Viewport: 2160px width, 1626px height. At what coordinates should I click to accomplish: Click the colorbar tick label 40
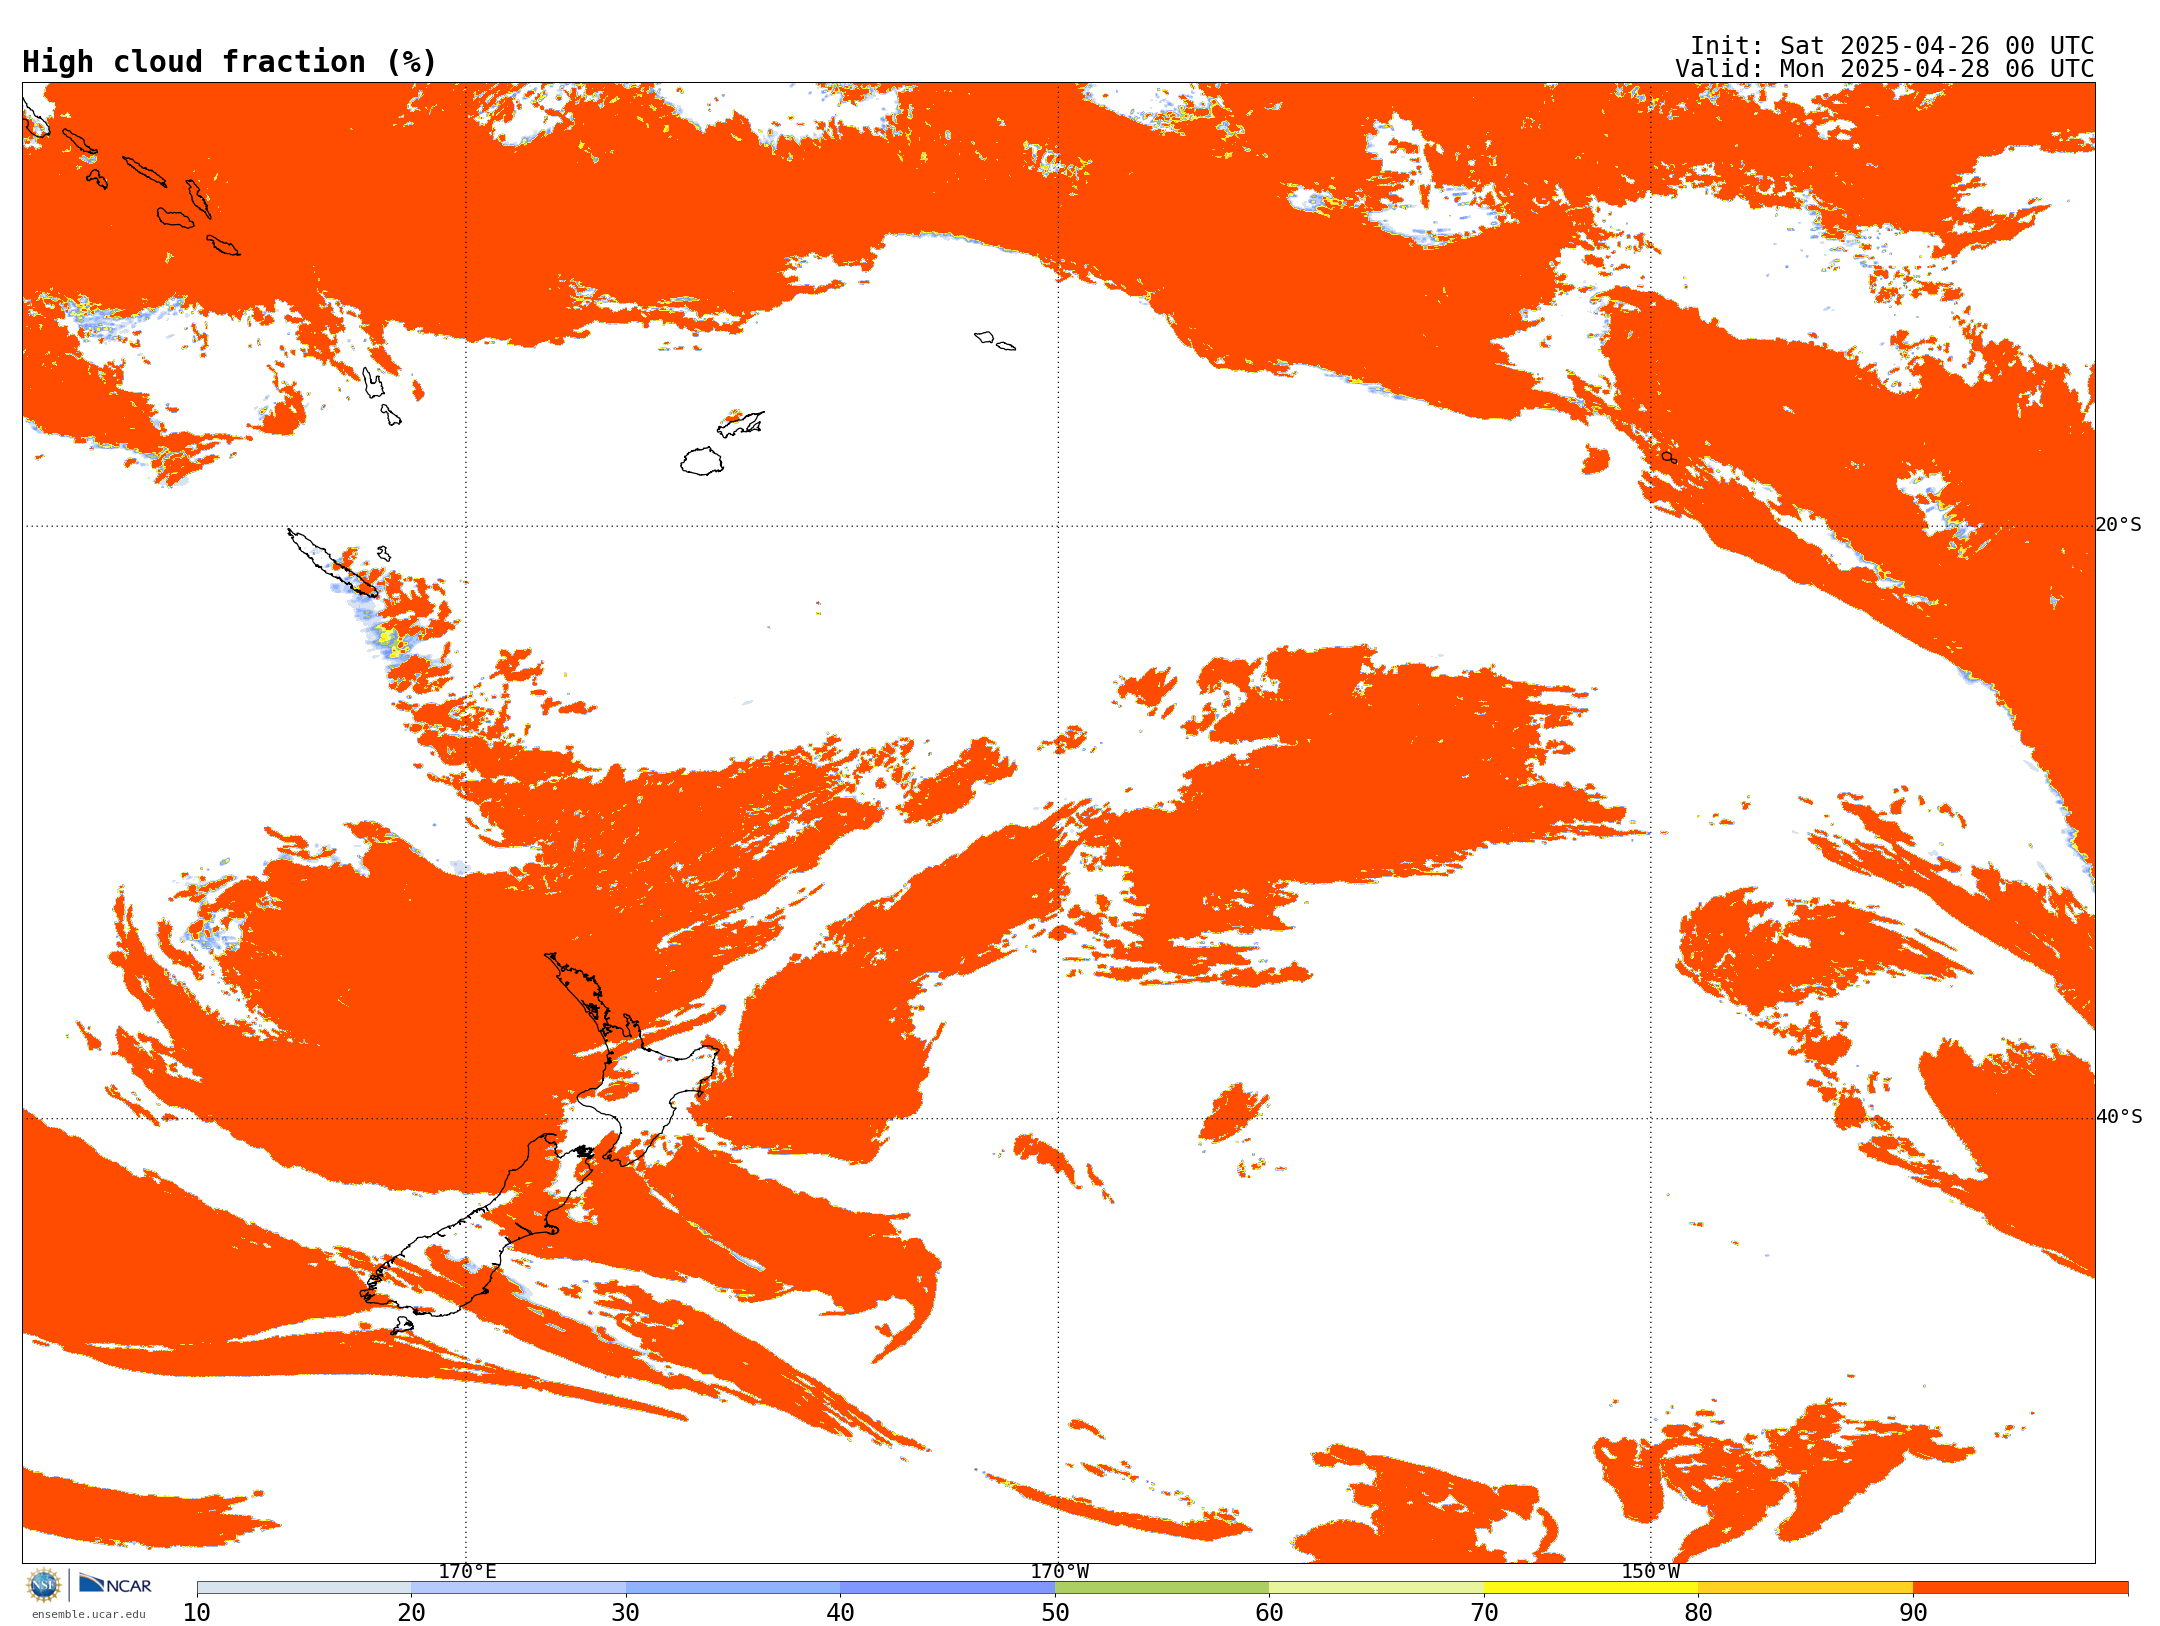coord(841,1612)
